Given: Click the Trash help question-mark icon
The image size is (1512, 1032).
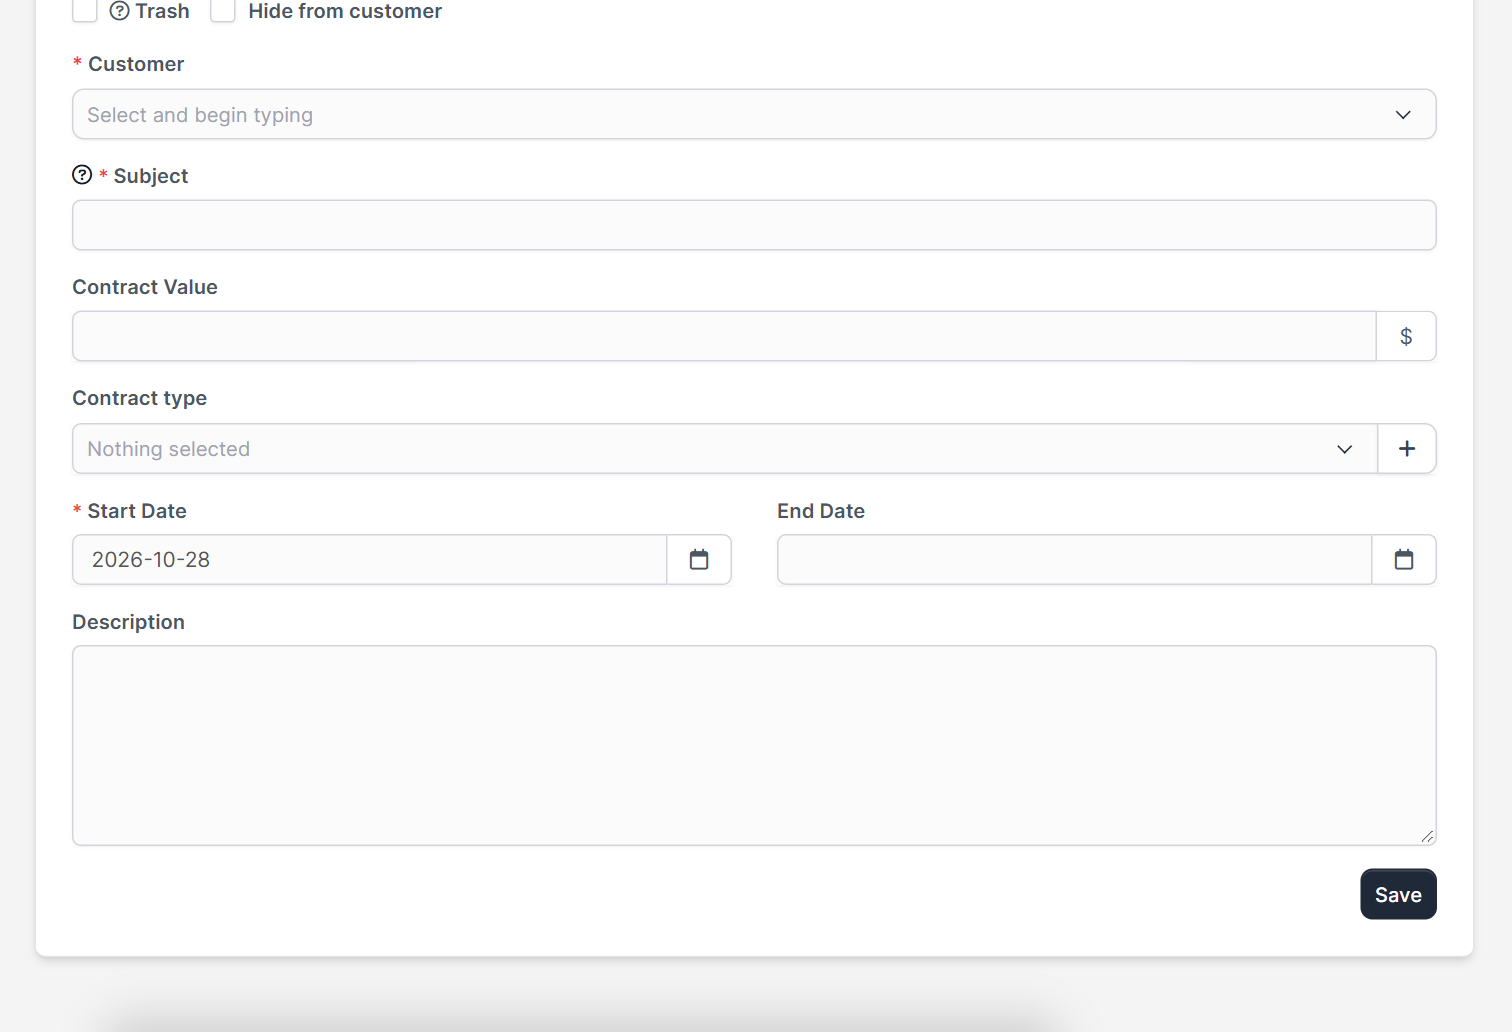Looking at the screenshot, I should pyautogui.click(x=120, y=11).
